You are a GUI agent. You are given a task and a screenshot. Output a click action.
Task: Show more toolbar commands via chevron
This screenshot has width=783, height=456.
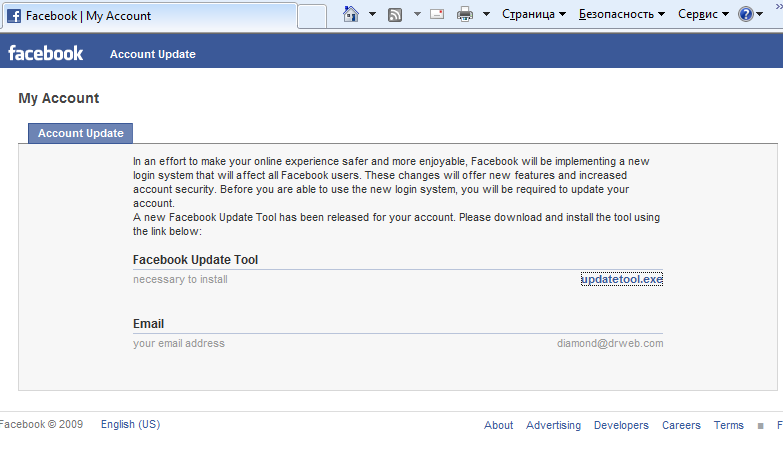click(x=779, y=6)
